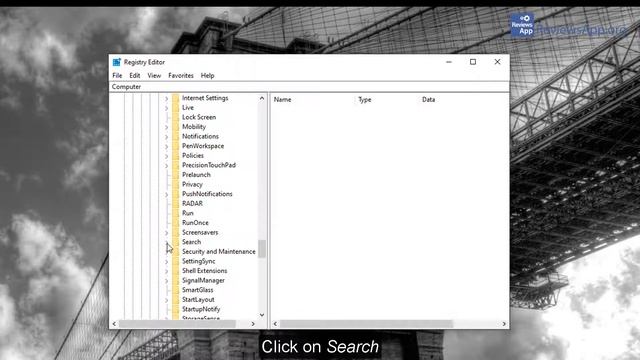Click the tree pane scroll down arrow
Image resolution: width=640 pixels, height=360 pixels.
262,315
